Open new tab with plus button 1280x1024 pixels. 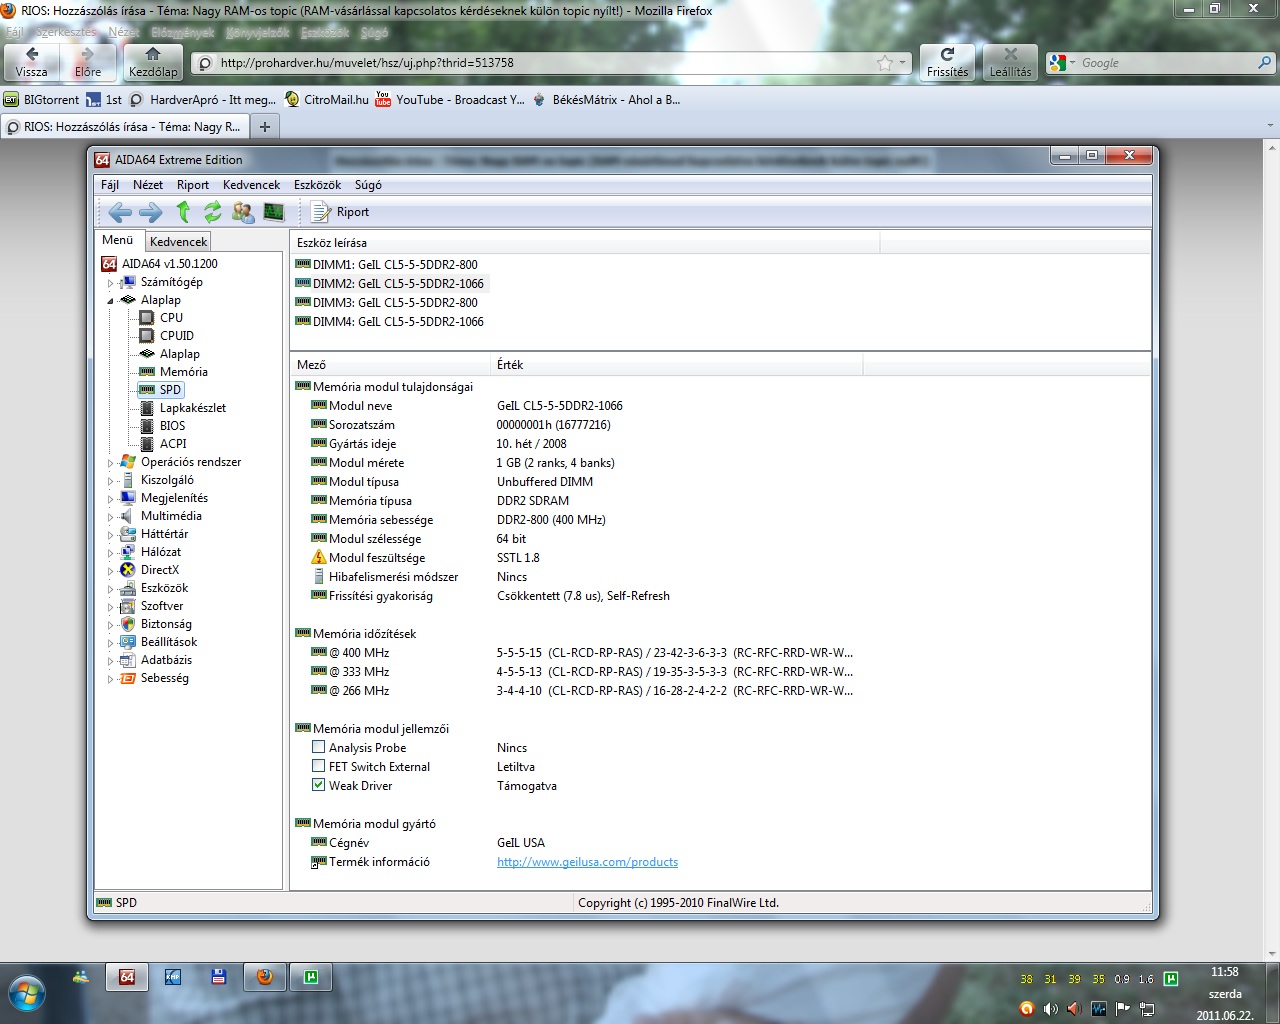[264, 127]
